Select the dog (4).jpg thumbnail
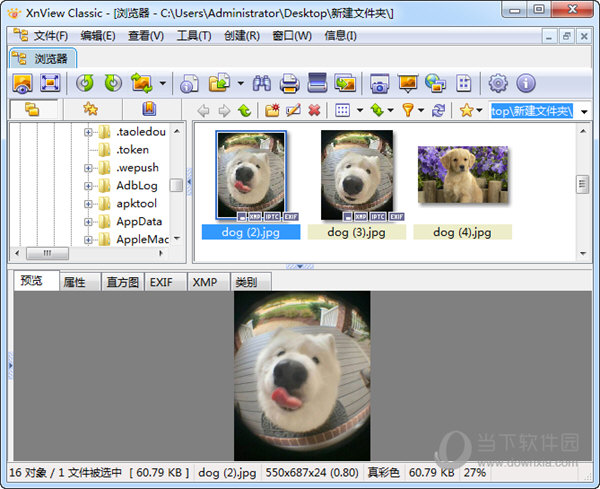 click(x=462, y=190)
